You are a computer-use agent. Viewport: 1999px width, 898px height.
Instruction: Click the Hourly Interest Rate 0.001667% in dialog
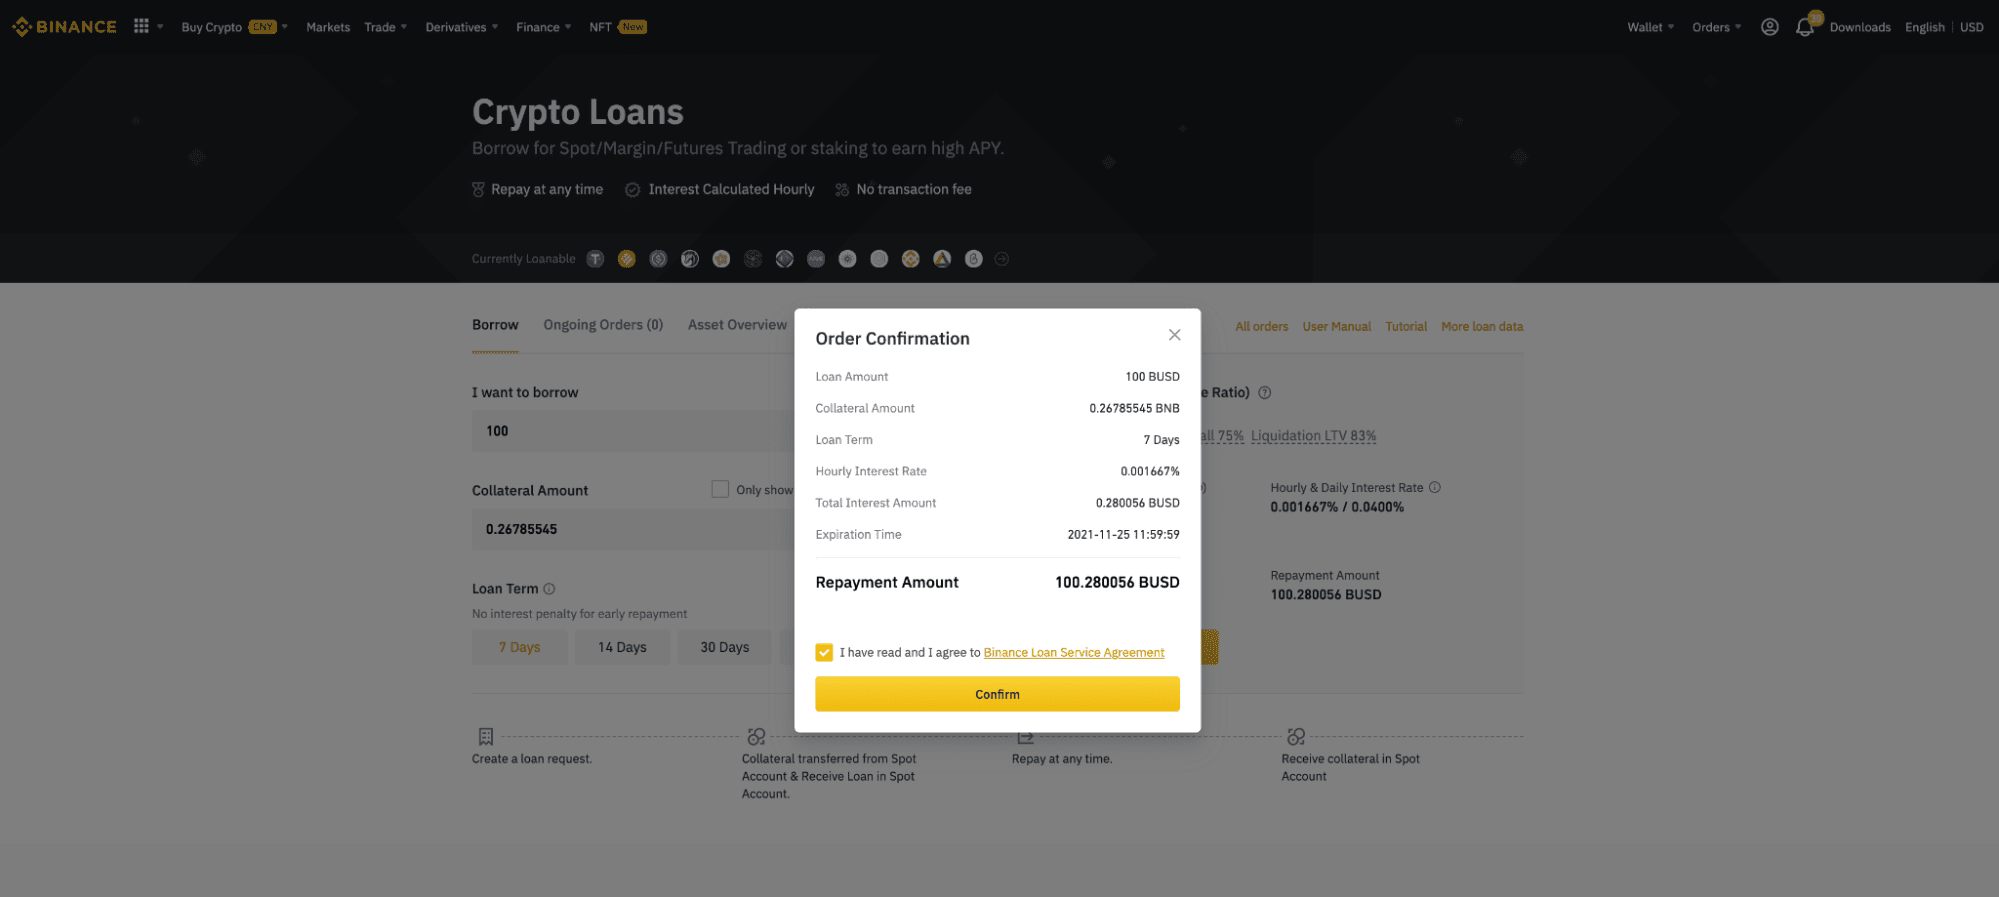click(1150, 471)
